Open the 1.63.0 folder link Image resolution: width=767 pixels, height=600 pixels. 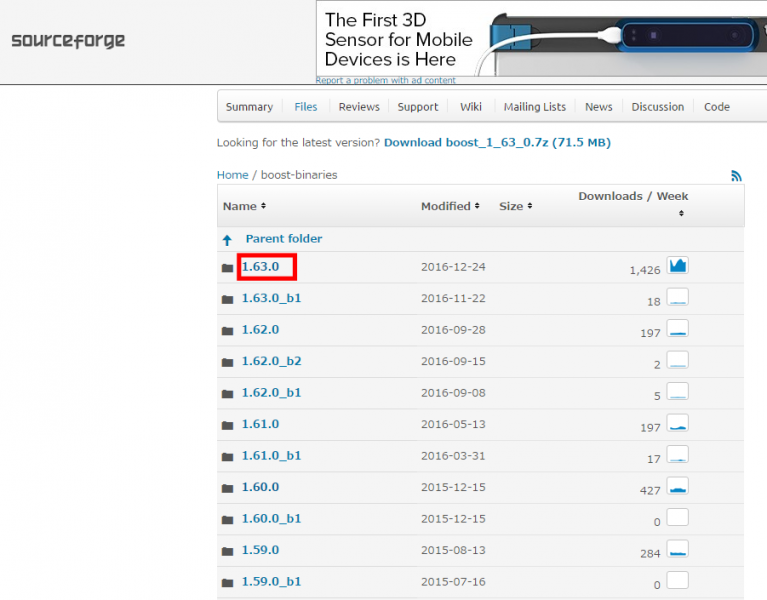[x=260, y=267]
